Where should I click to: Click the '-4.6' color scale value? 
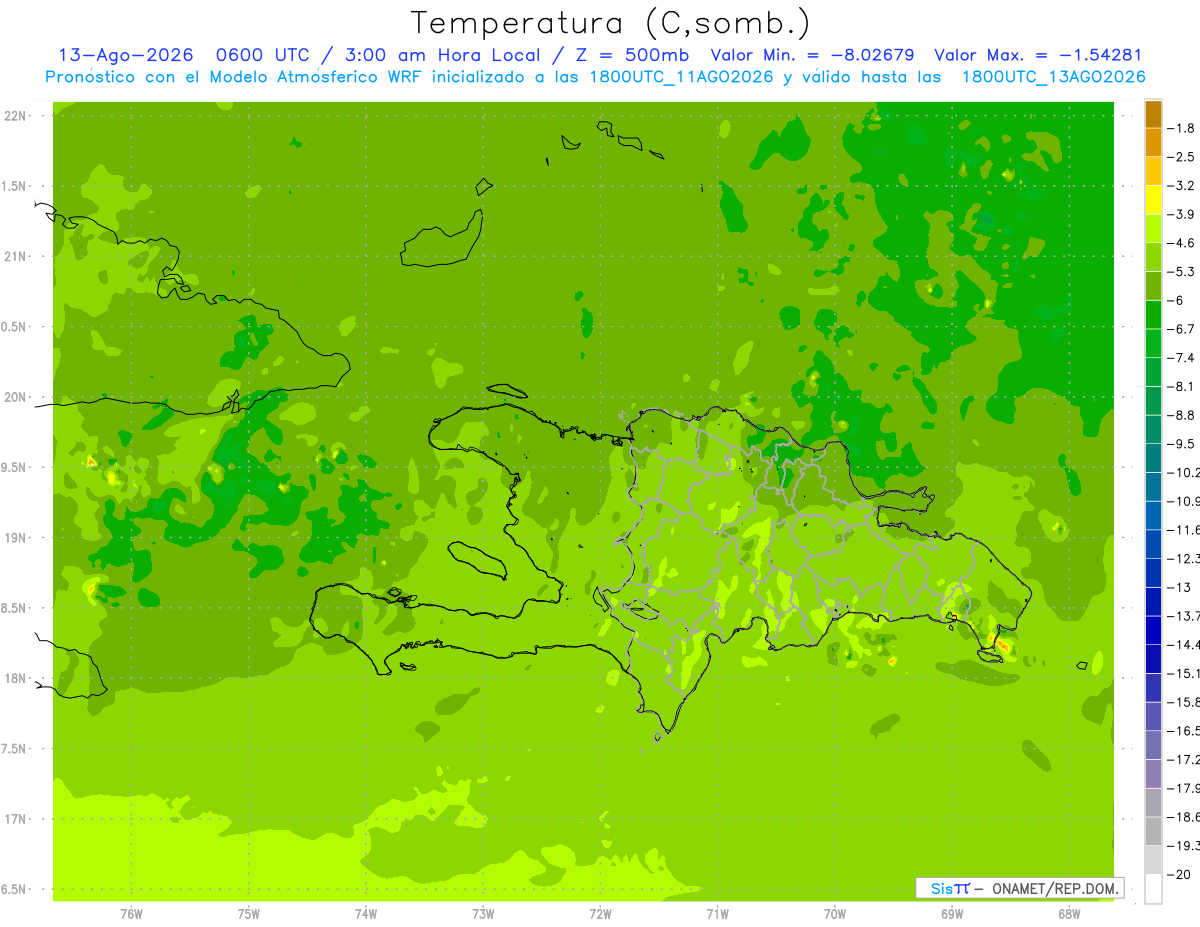click(1183, 243)
